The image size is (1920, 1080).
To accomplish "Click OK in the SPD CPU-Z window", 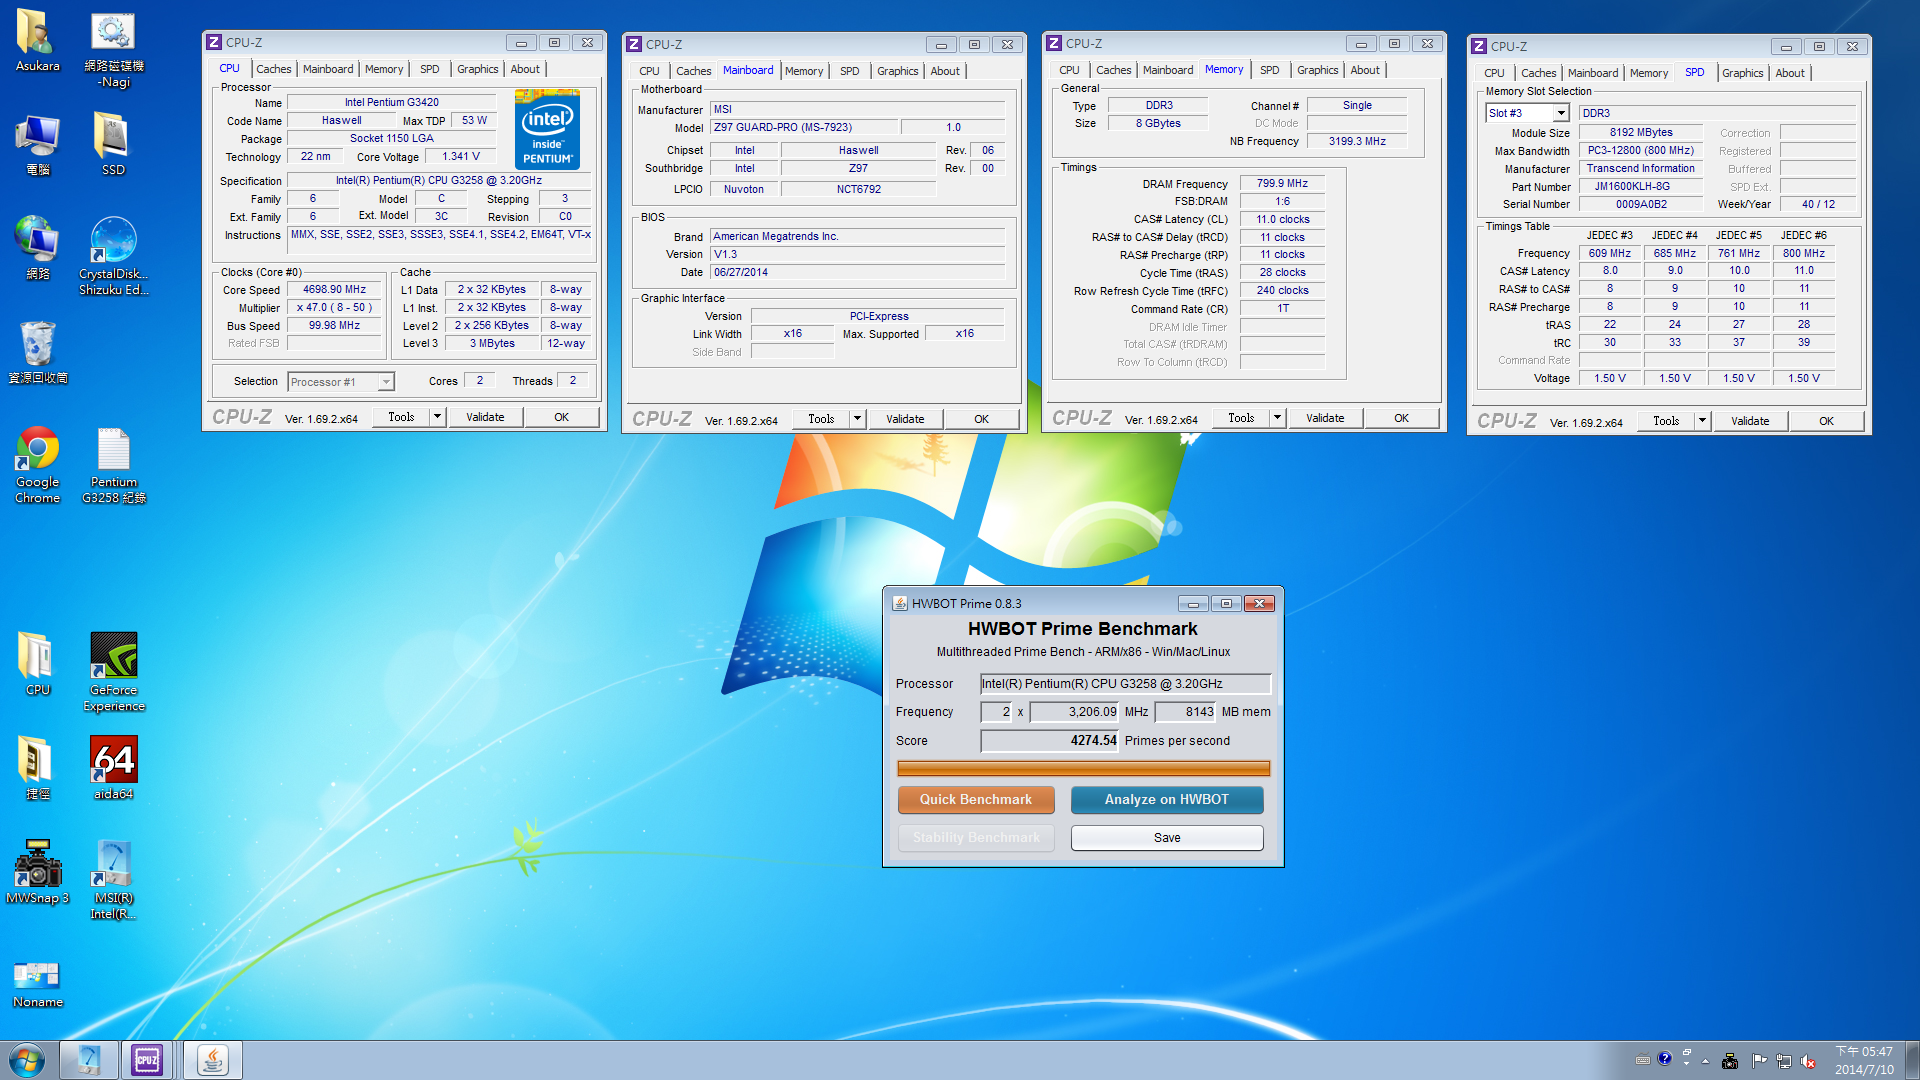I will pyautogui.click(x=1826, y=421).
